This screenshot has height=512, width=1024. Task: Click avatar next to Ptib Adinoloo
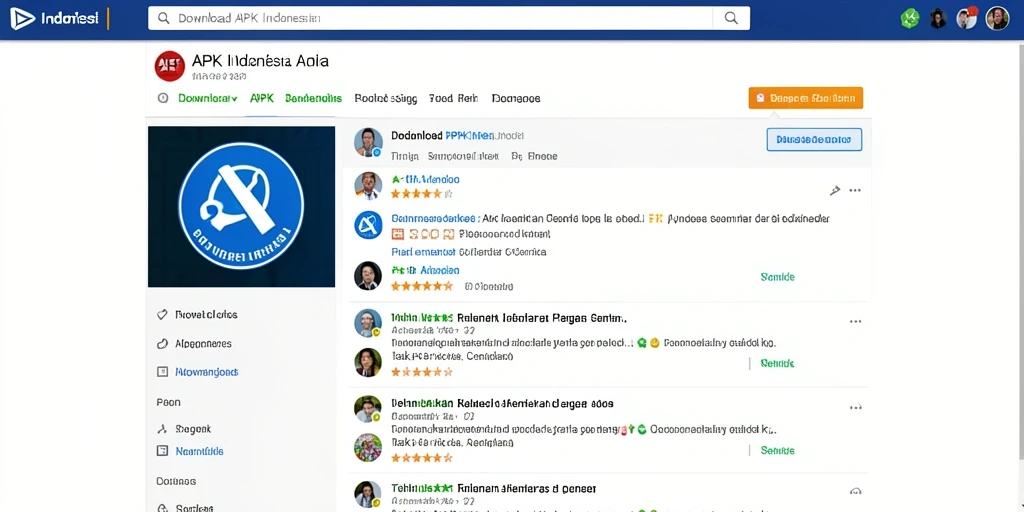coord(368,276)
